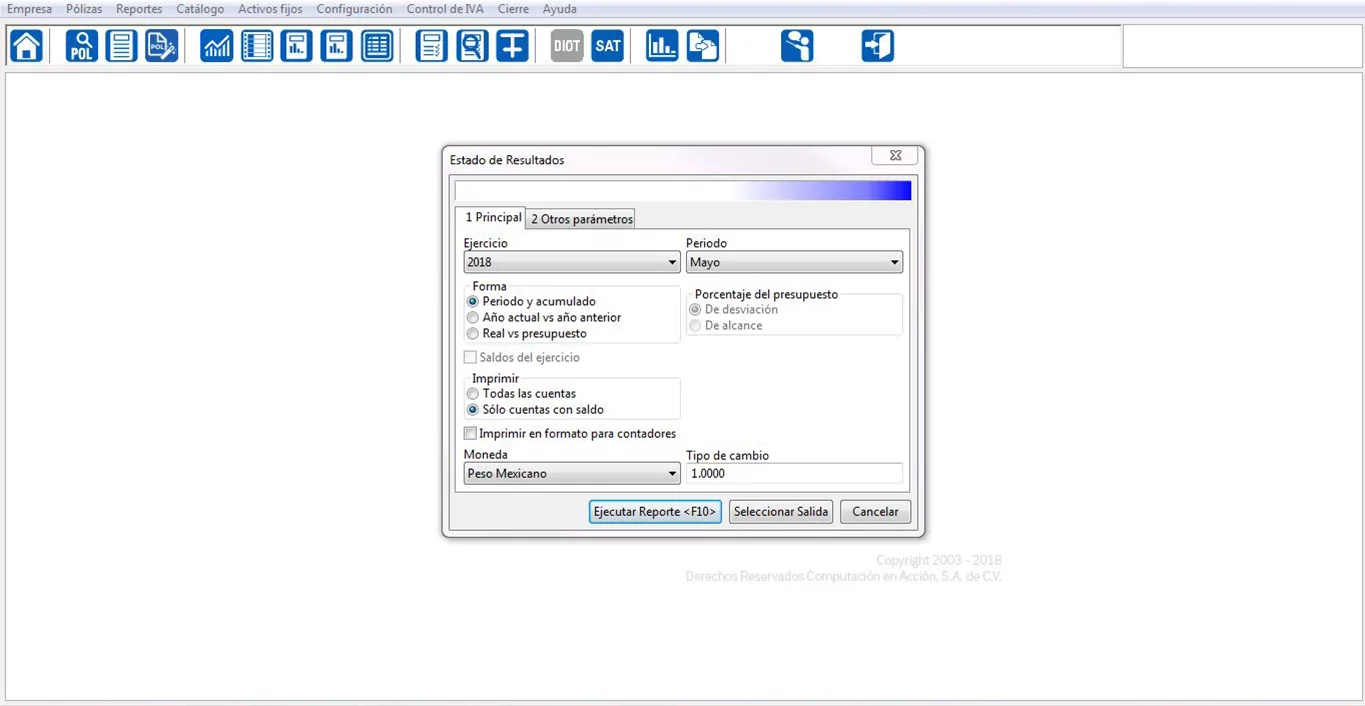
Task: Open the bar chart report icon
Action: 662,46
